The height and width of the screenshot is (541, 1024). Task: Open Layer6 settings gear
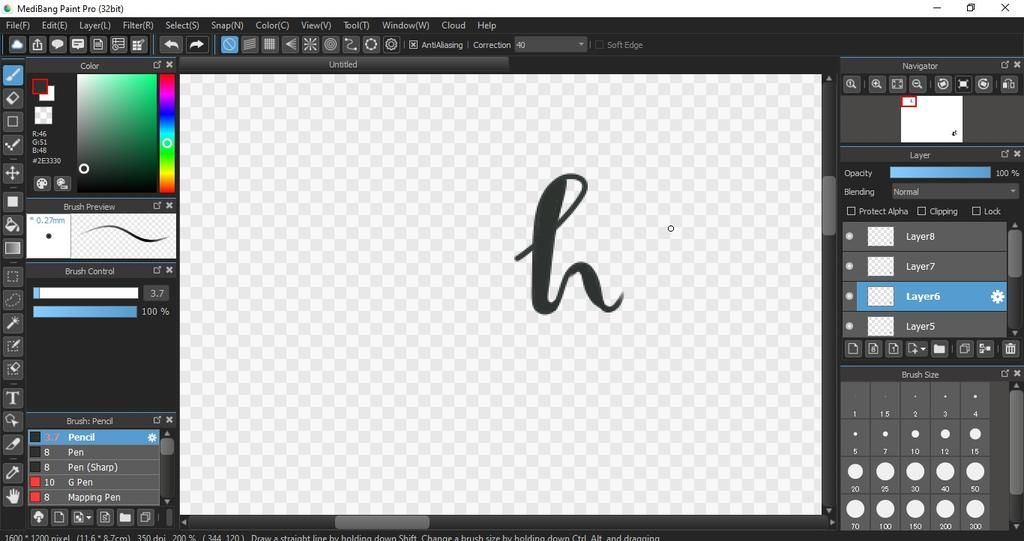(997, 297)
